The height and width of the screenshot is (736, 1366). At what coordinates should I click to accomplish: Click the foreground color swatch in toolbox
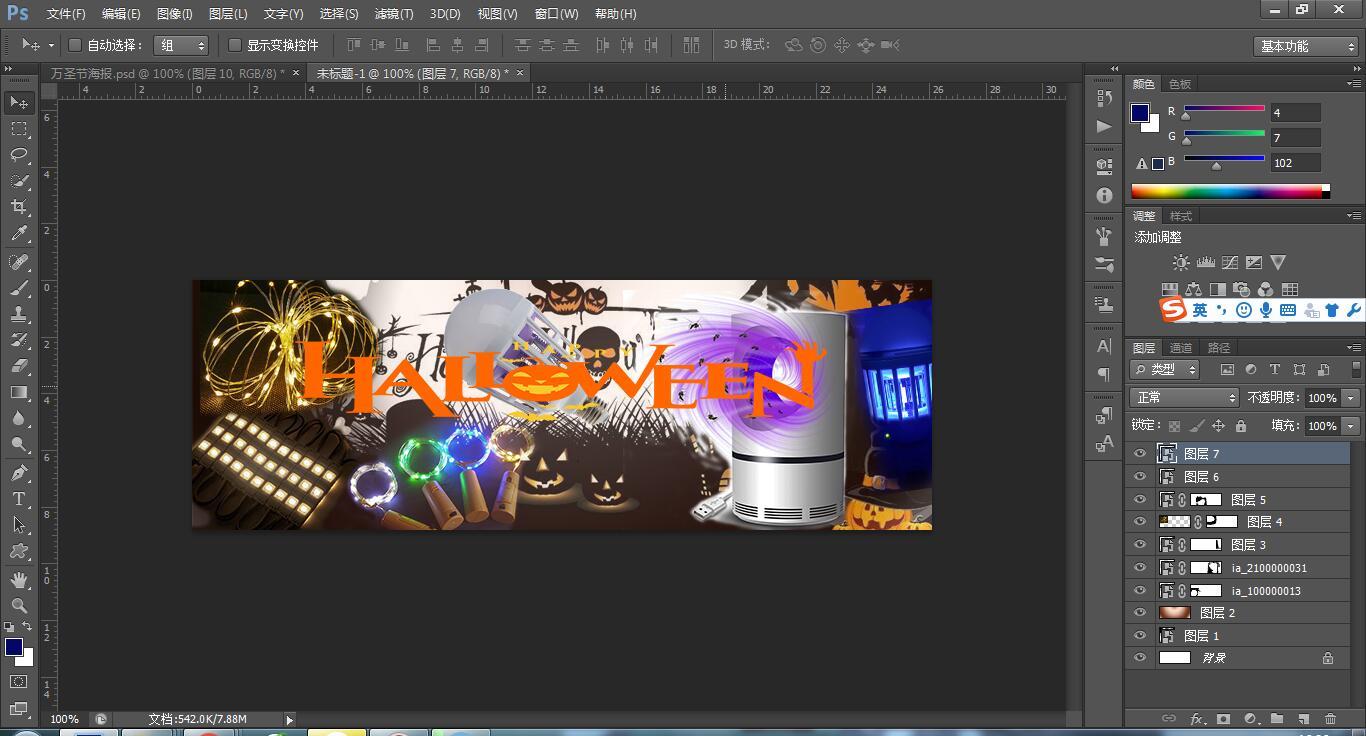pyautogui.click(x=14, y=647)
